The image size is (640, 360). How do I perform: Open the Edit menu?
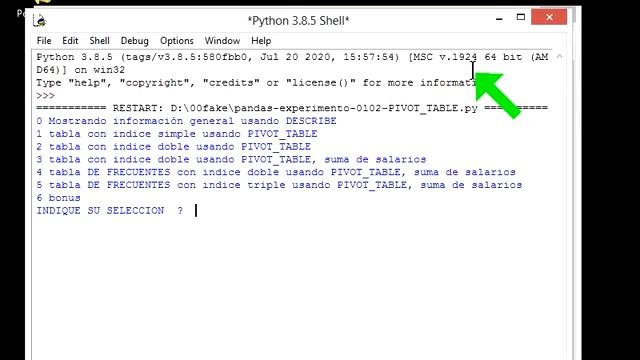tap(70, 41)
